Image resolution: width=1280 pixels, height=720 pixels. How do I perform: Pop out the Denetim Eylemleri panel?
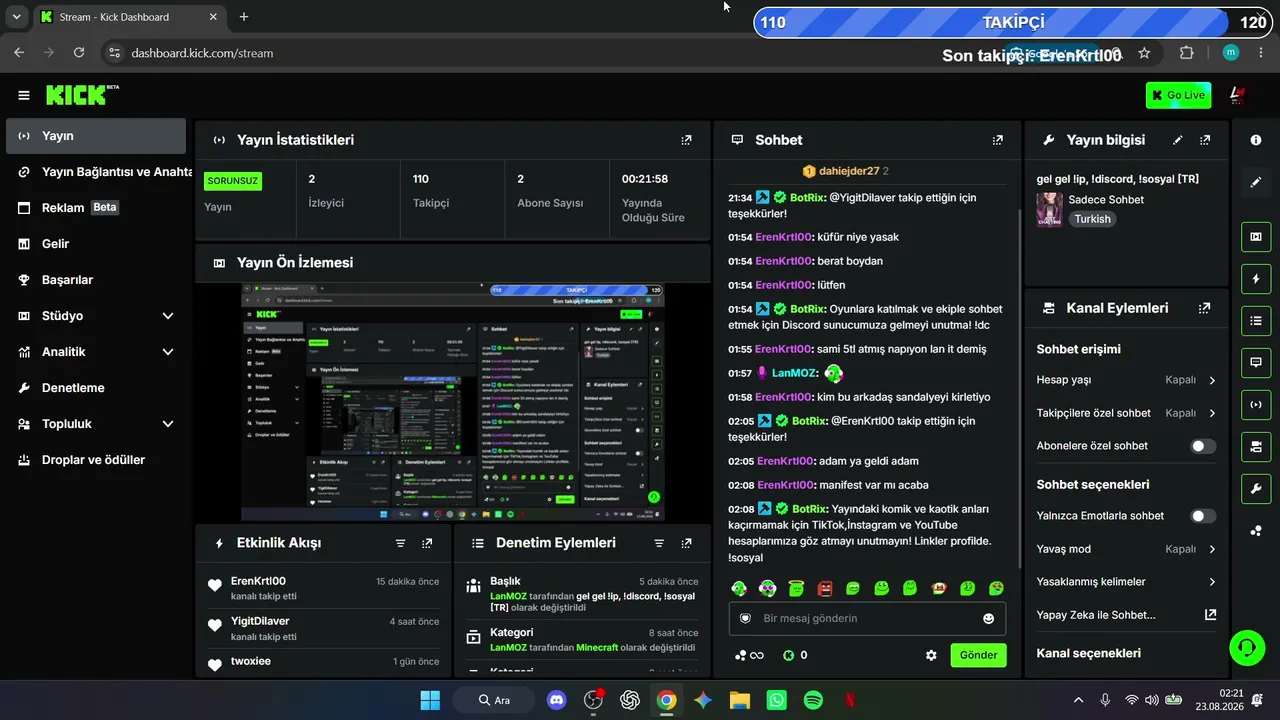click(x=686, y=543)
